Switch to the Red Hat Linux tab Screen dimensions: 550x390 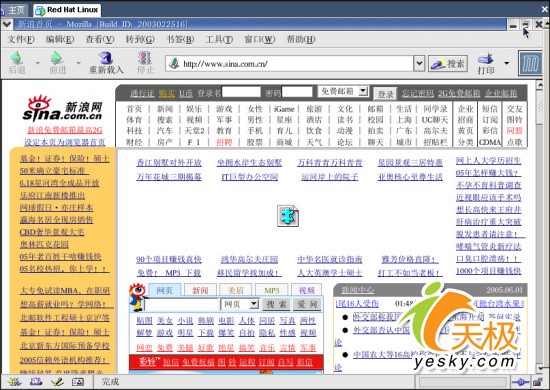(67, 10)
